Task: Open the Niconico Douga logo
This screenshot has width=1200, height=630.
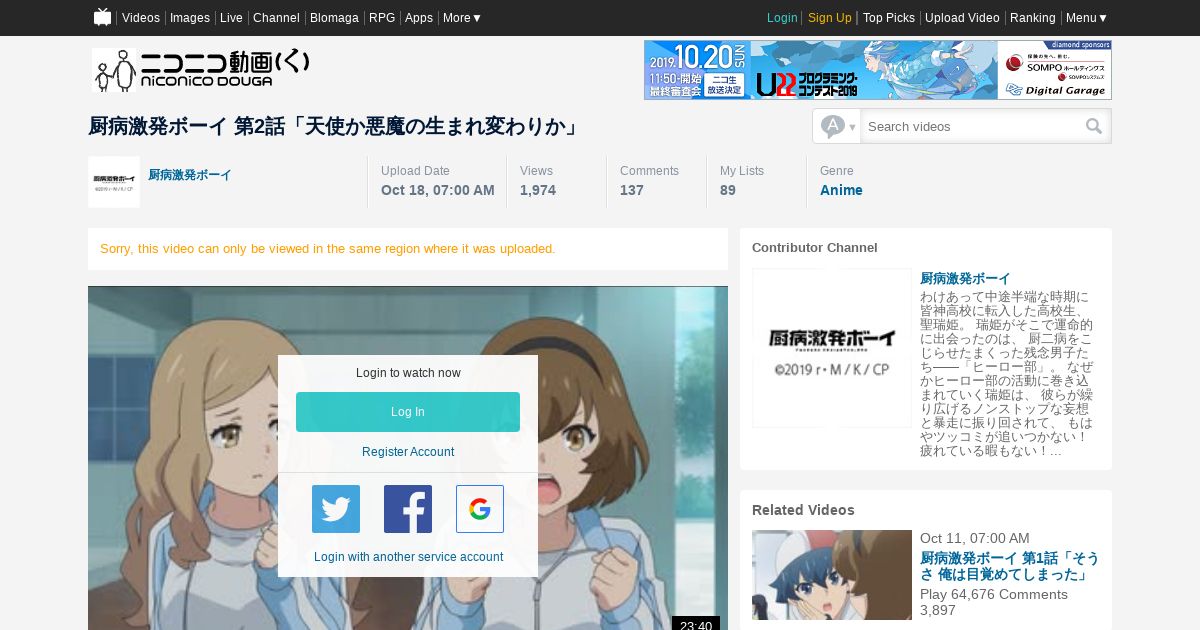Action: [x=201, y=70]
